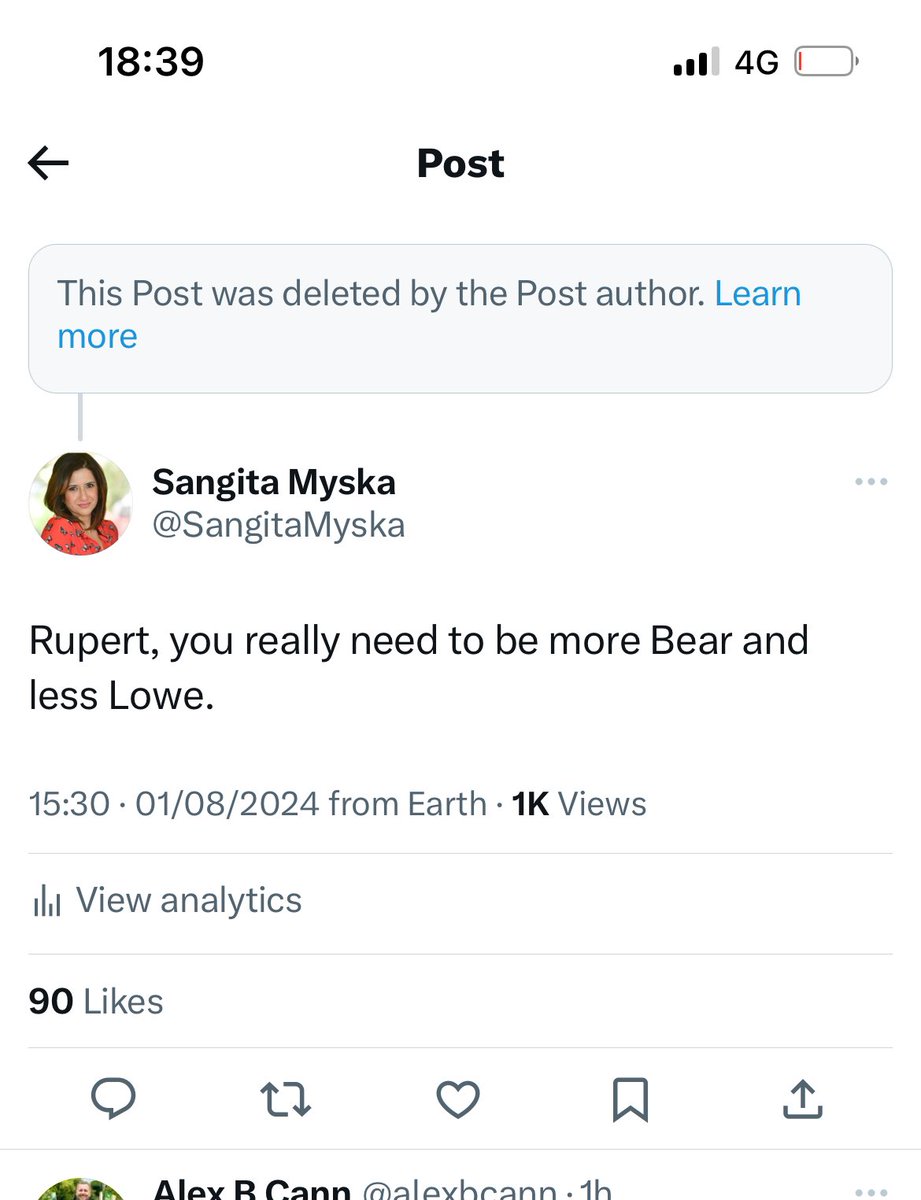The image size is (921, 1200).
Task: Click the bar chart analytics icon
Action: pos(48,899)
